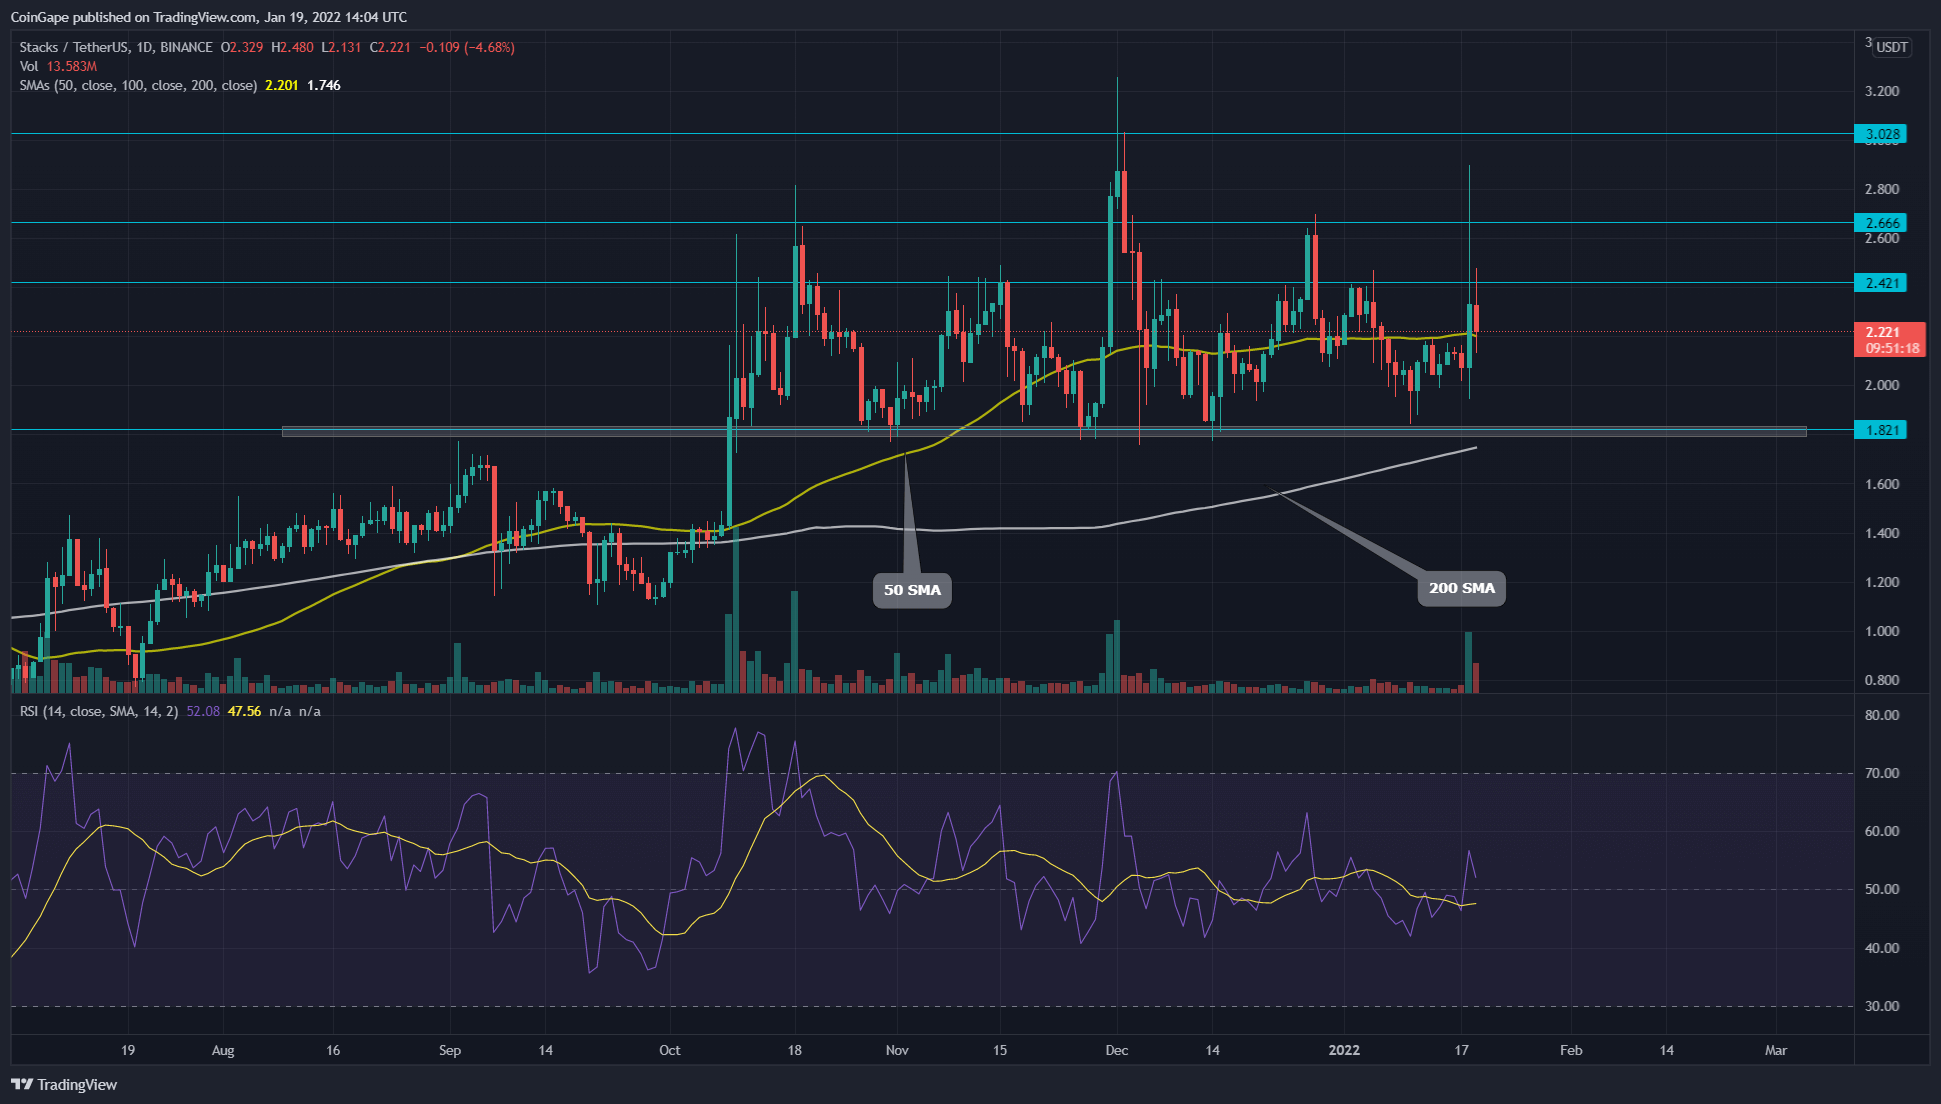This screenshot has width=1941, height=1104.
Task: Click the 2.421 price level tag
Action: (1880, 283)
